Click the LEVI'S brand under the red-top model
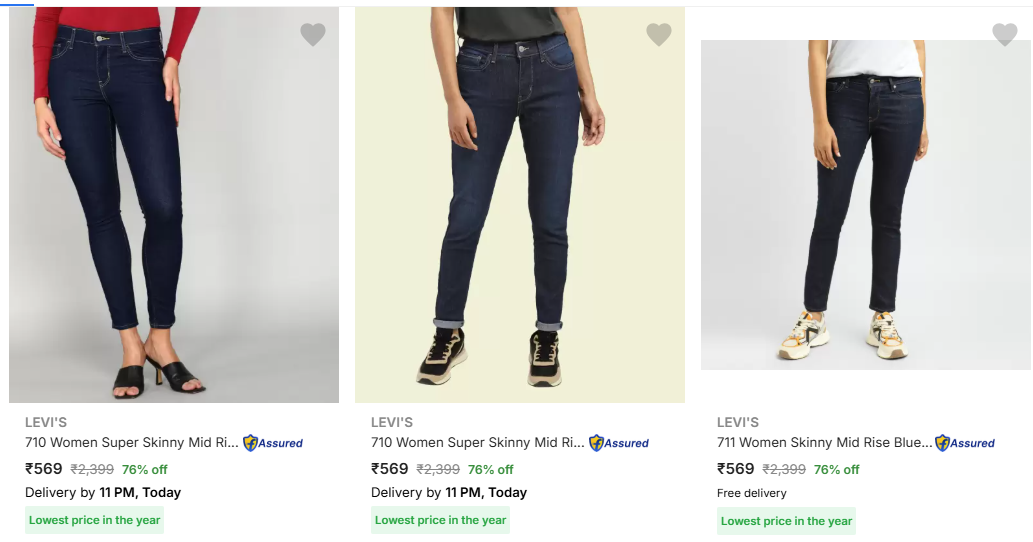The image size is (1033, 542). point(46,422)
